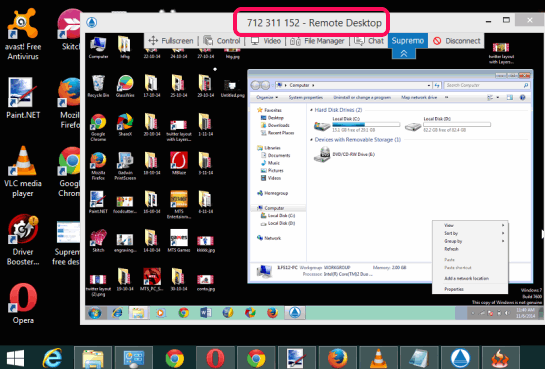Open Supremo from the Windows 8 taskbar
The width and height of the screenshot is (545, 369).
pos(460,358)
